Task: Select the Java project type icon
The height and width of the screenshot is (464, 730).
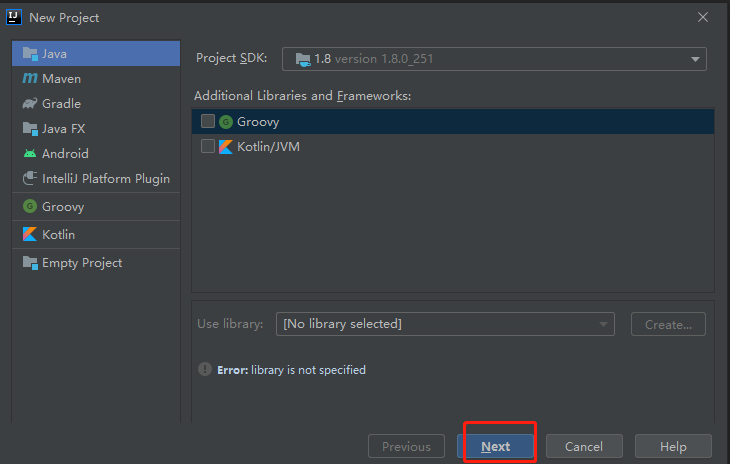Action: pos(30,54)
